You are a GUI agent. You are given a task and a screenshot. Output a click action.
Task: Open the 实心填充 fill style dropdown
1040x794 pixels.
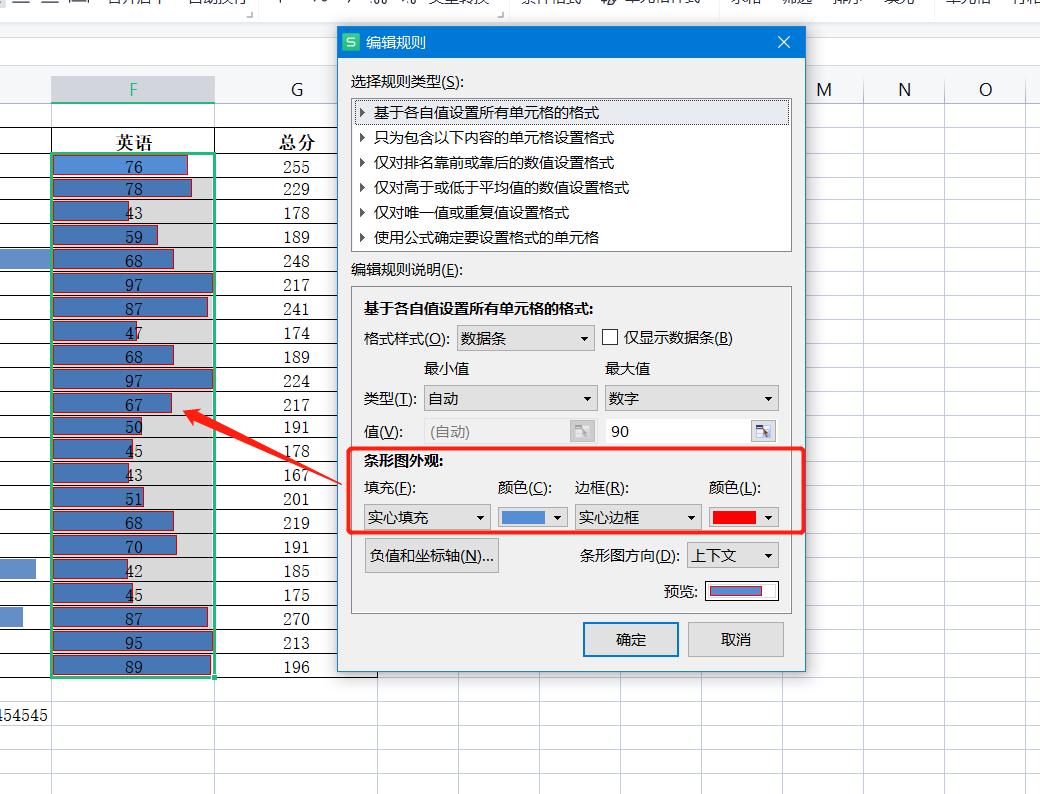425,517
